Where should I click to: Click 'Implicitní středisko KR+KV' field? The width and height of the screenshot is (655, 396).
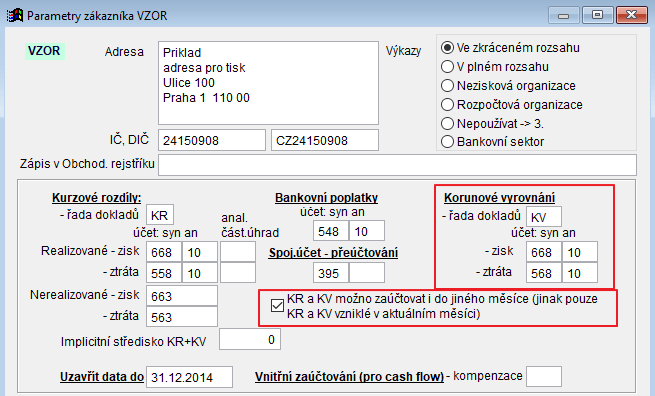pyautogui.click(x=250, y=339)
